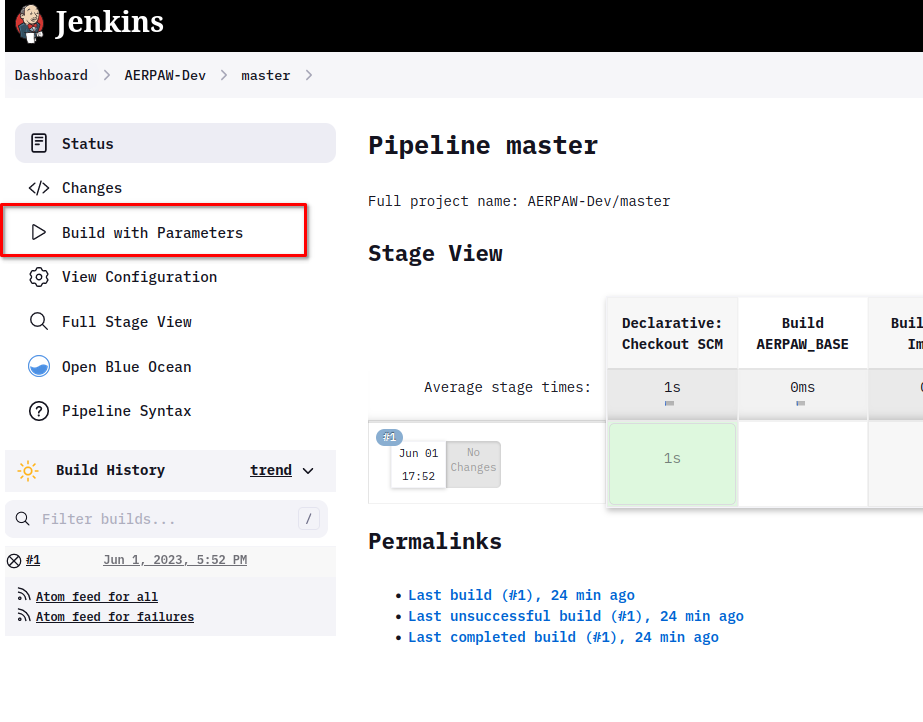The height and width of the screenshot is (722, 923).
Task: Click the slash shortcut hint badge
Action: click(x=308, y=518)
